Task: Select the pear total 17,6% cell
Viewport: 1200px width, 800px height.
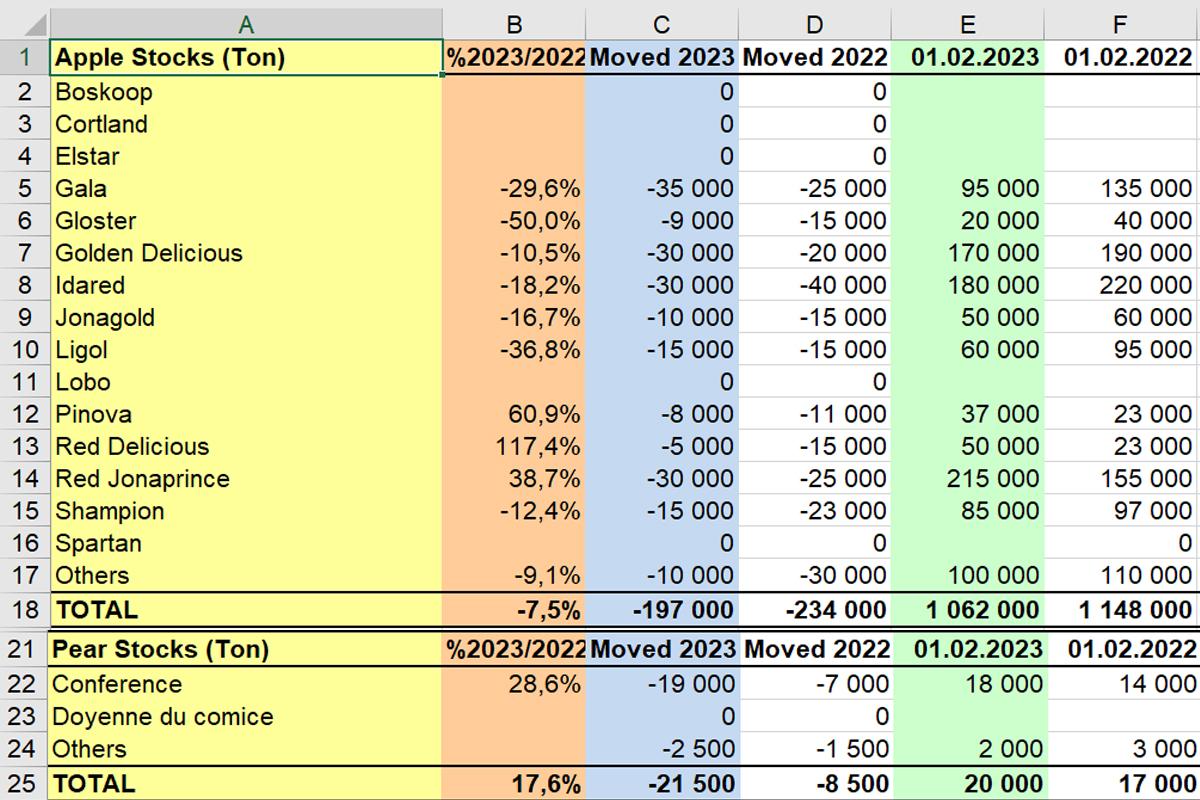Action: 513,783
